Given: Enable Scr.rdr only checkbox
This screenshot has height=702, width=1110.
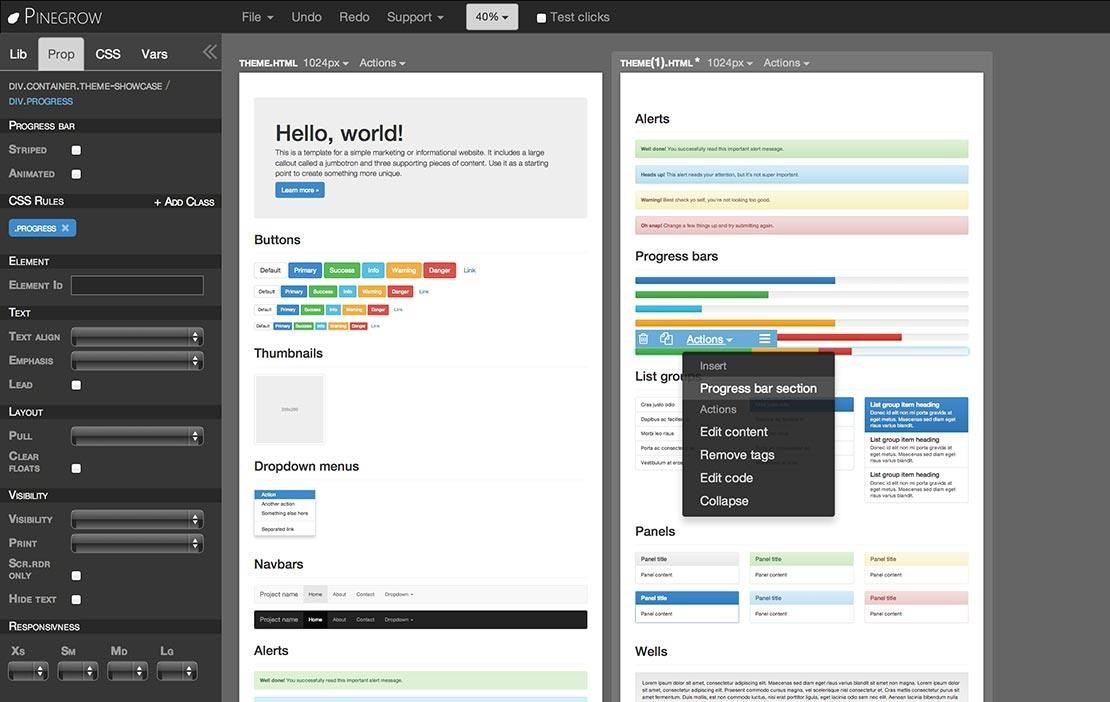Looking at the screenshot, I should coord(76,576).
